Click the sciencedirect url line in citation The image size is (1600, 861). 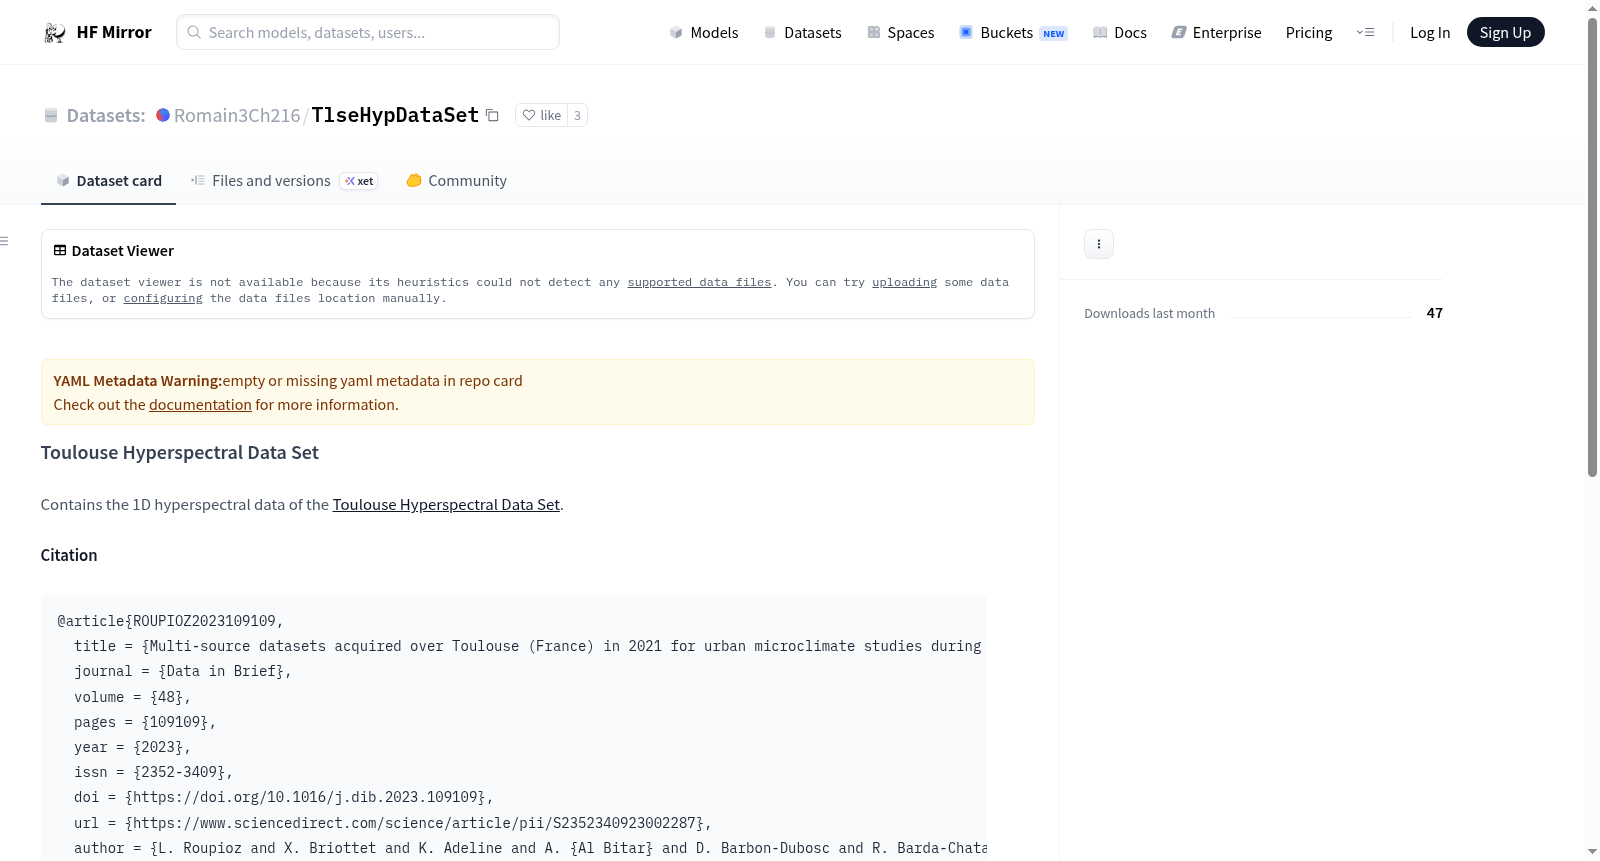click(x=393, y=823)
